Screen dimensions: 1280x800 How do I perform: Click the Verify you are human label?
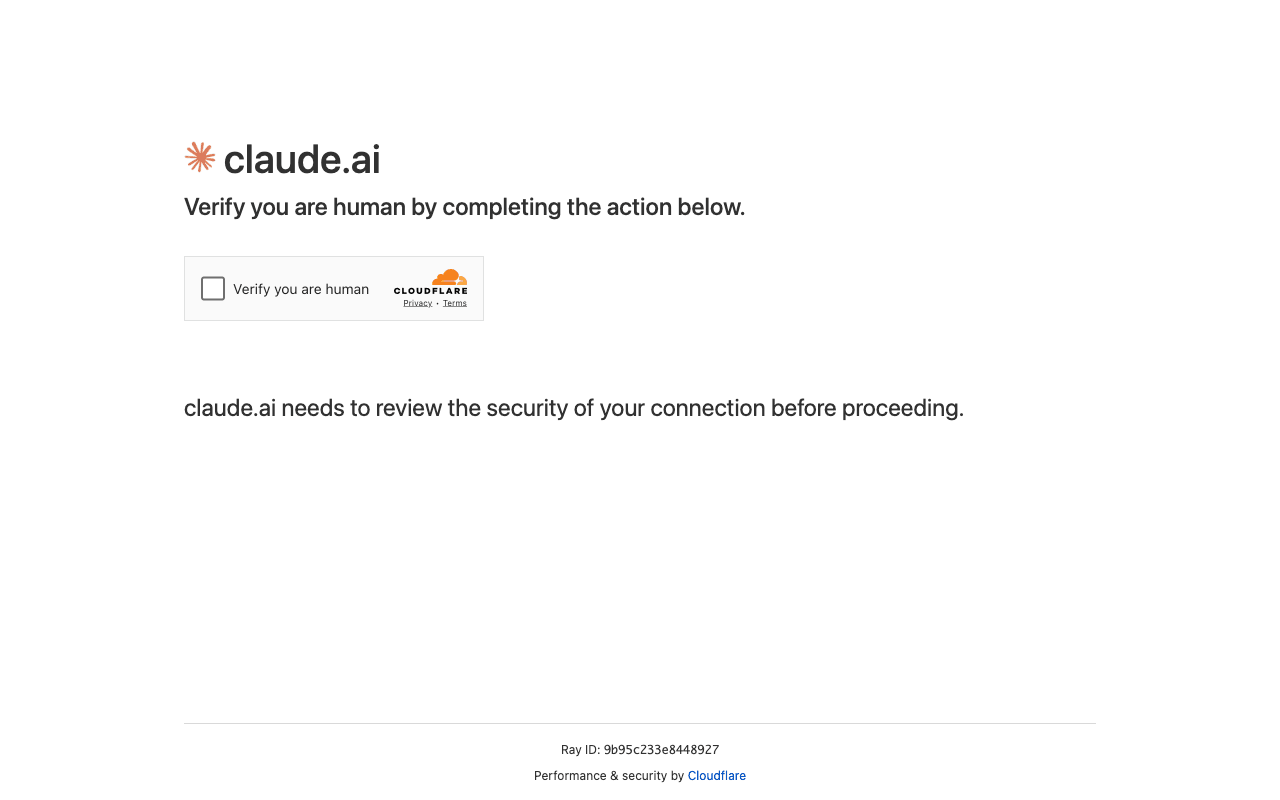tap(301, 289)
